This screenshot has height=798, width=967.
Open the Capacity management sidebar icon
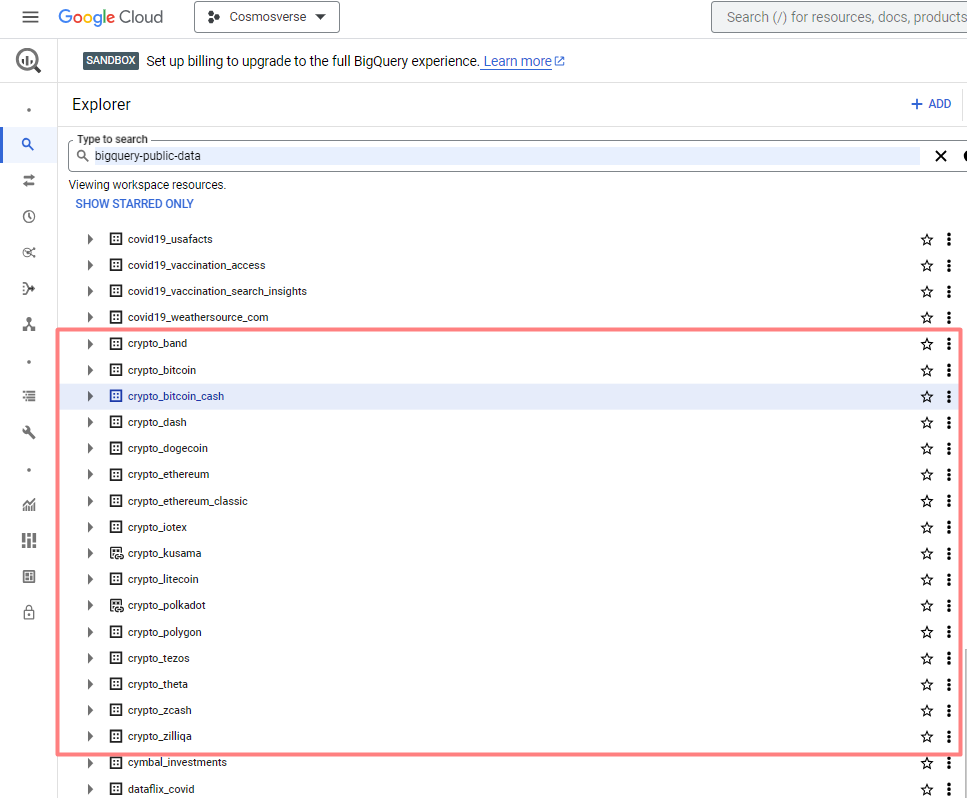pyautogui.click(x=29, y=540)
